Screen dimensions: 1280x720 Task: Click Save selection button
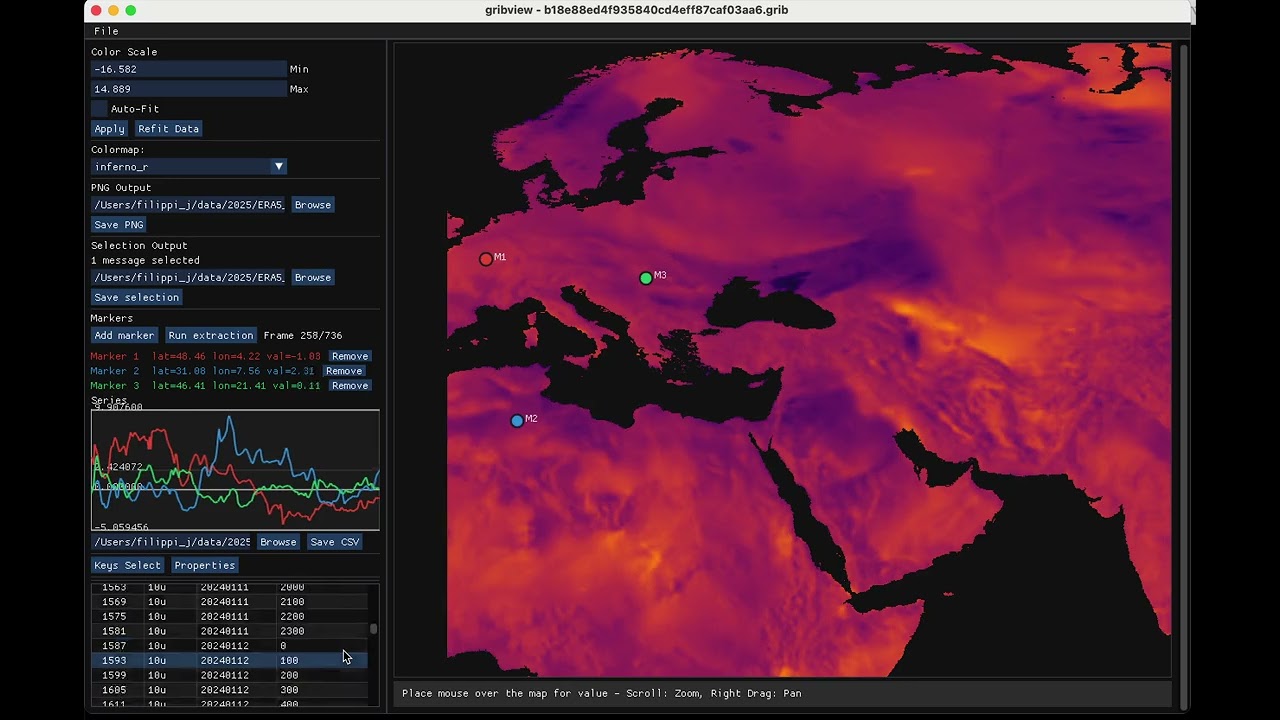(137, 297)
